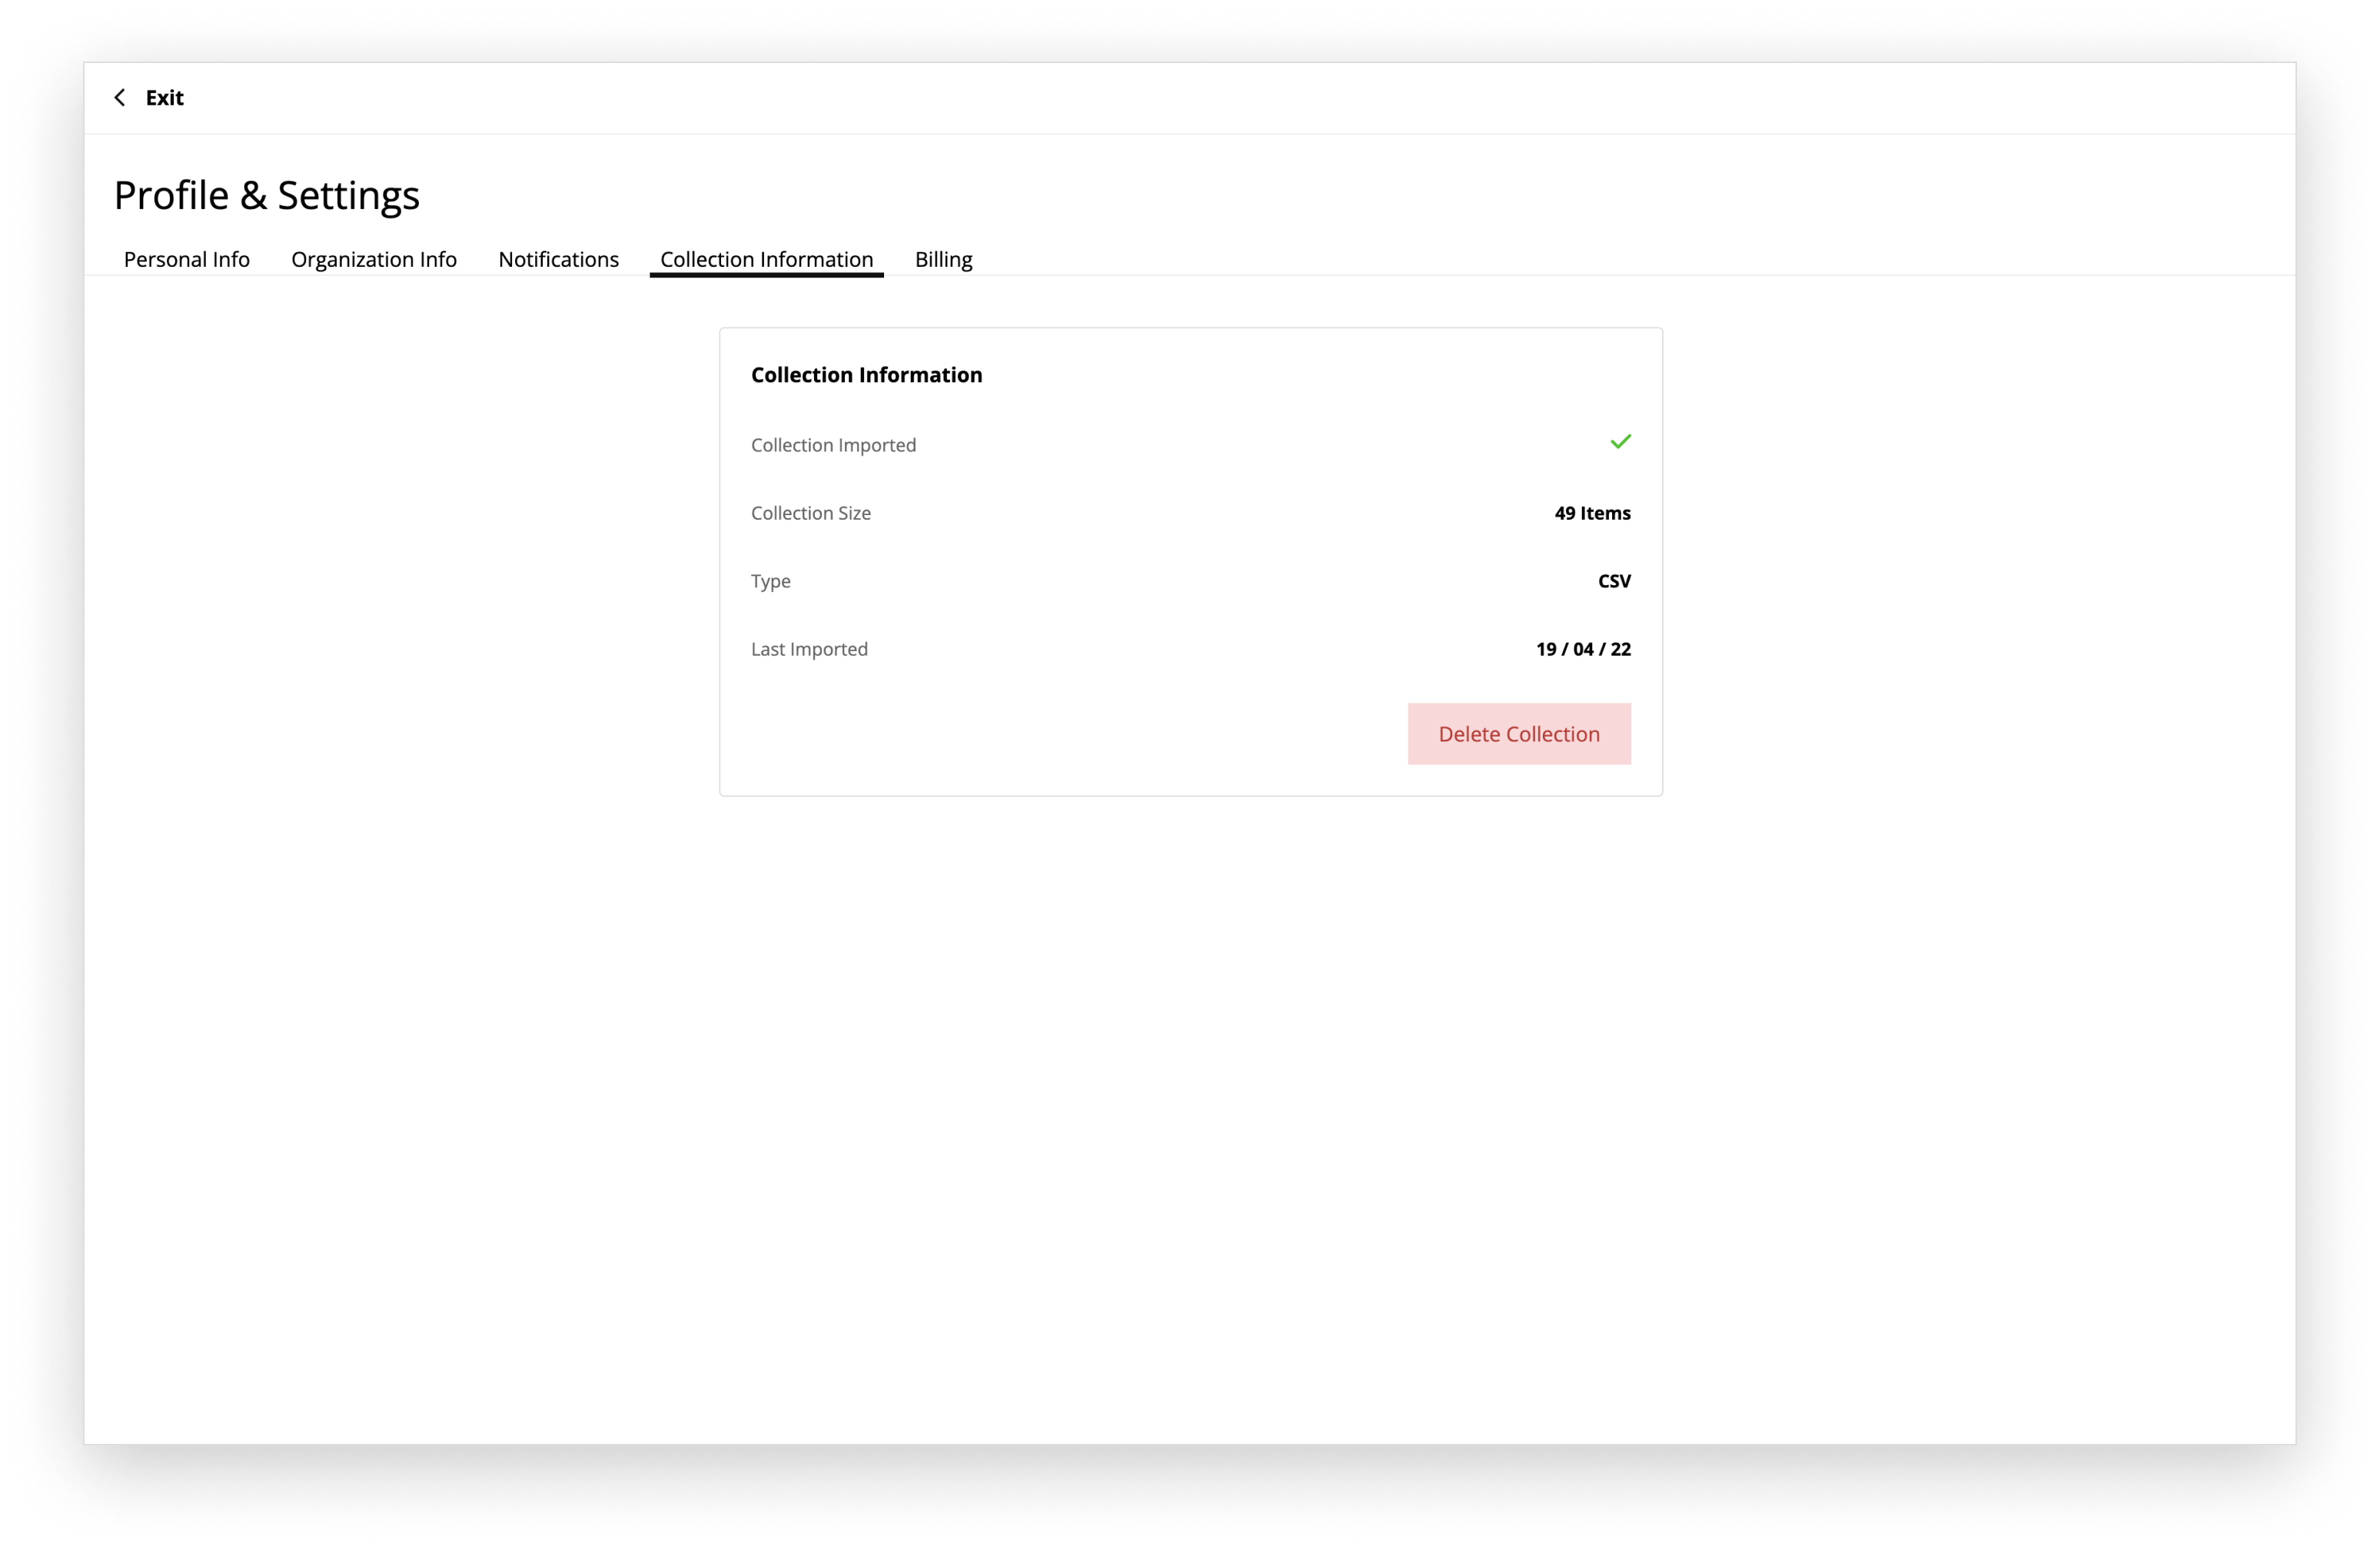This screenshot has height=1550, width=2380.
Task: Select the CSV type value
Action: (x=1615, y=581)
